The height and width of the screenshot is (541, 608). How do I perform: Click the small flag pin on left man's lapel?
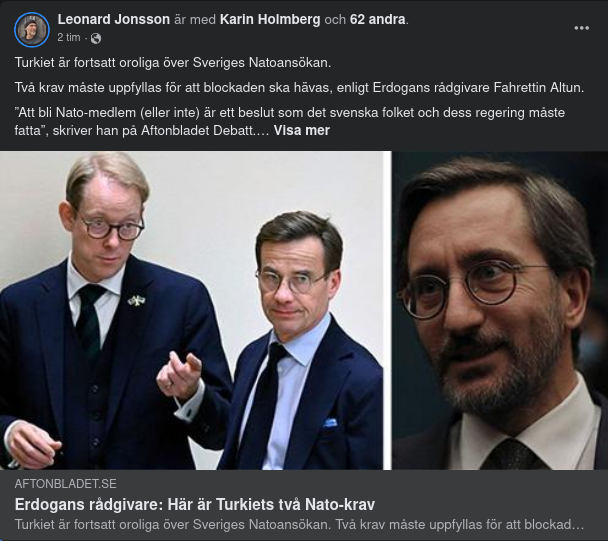tap(136, 300)
